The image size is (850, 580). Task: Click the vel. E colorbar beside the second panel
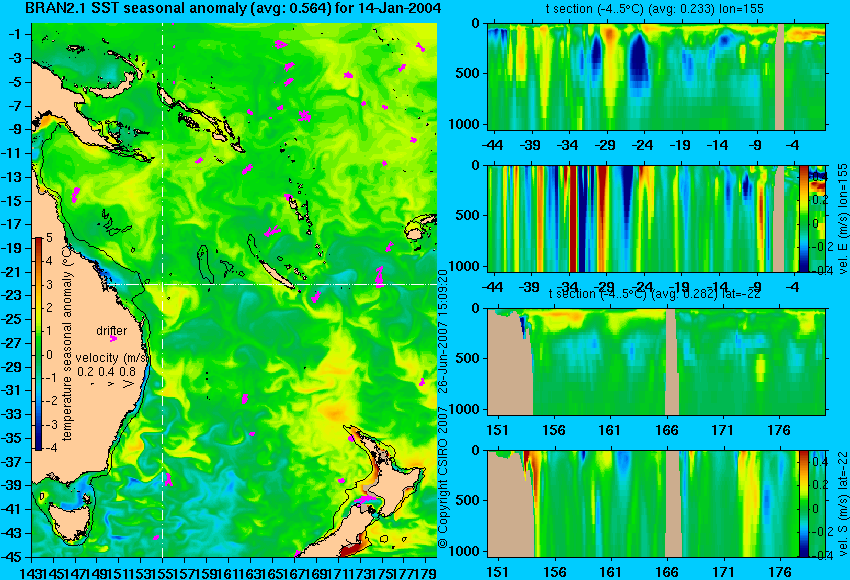coord(803,218)
